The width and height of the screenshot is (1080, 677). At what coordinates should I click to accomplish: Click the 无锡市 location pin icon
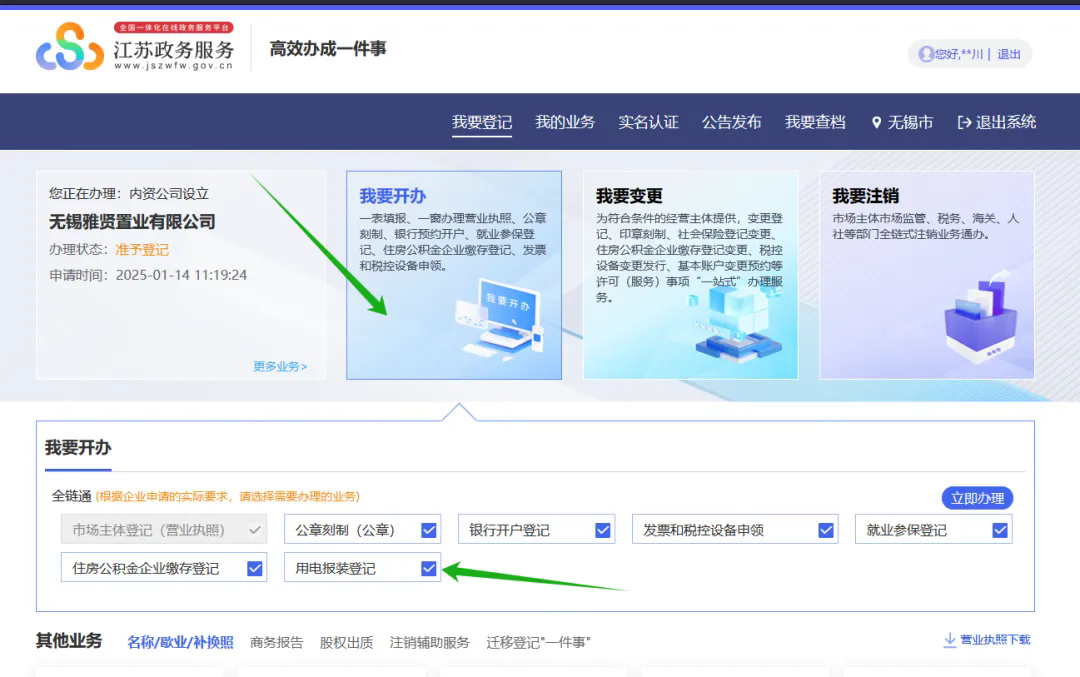pos(877,123)
